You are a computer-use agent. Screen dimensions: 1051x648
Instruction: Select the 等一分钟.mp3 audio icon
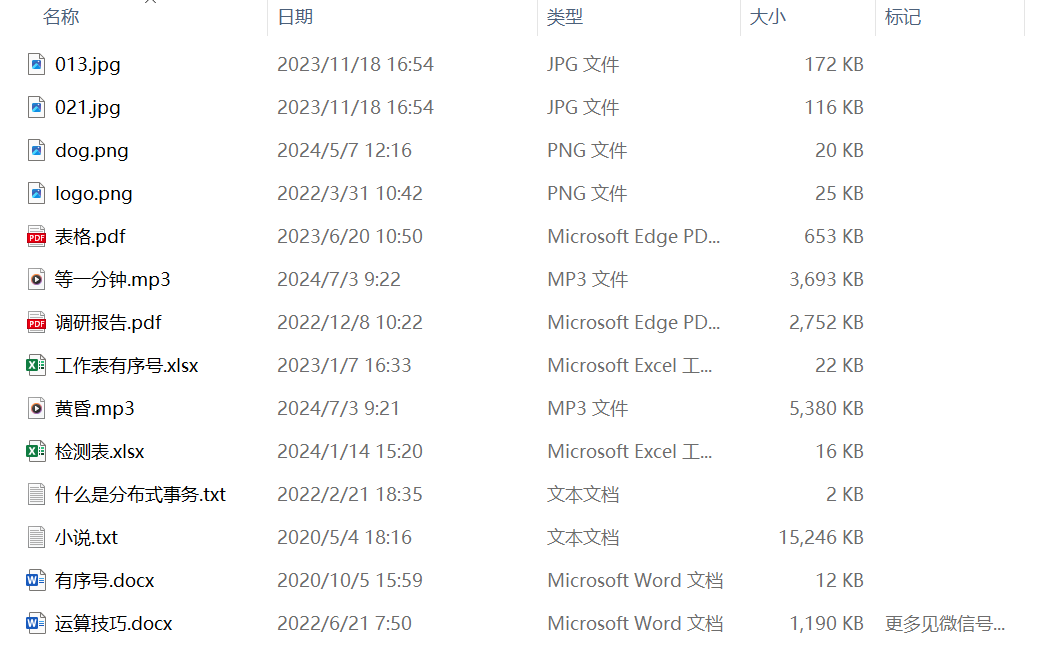tap(37, 280)
